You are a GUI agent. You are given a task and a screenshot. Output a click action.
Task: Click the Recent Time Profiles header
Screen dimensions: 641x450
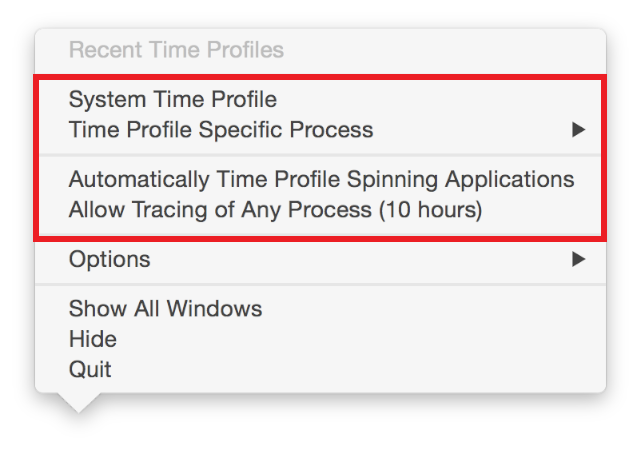click(x=176, y=49)
